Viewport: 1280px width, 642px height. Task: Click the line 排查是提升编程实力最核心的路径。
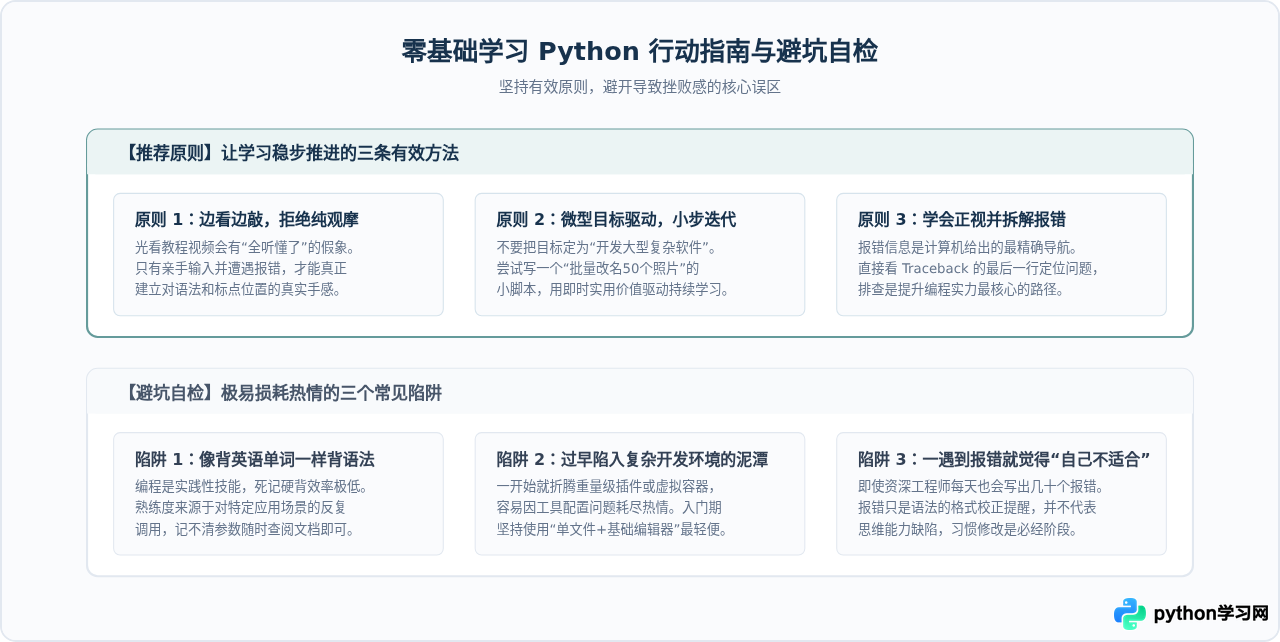click(x=959, y=289)
